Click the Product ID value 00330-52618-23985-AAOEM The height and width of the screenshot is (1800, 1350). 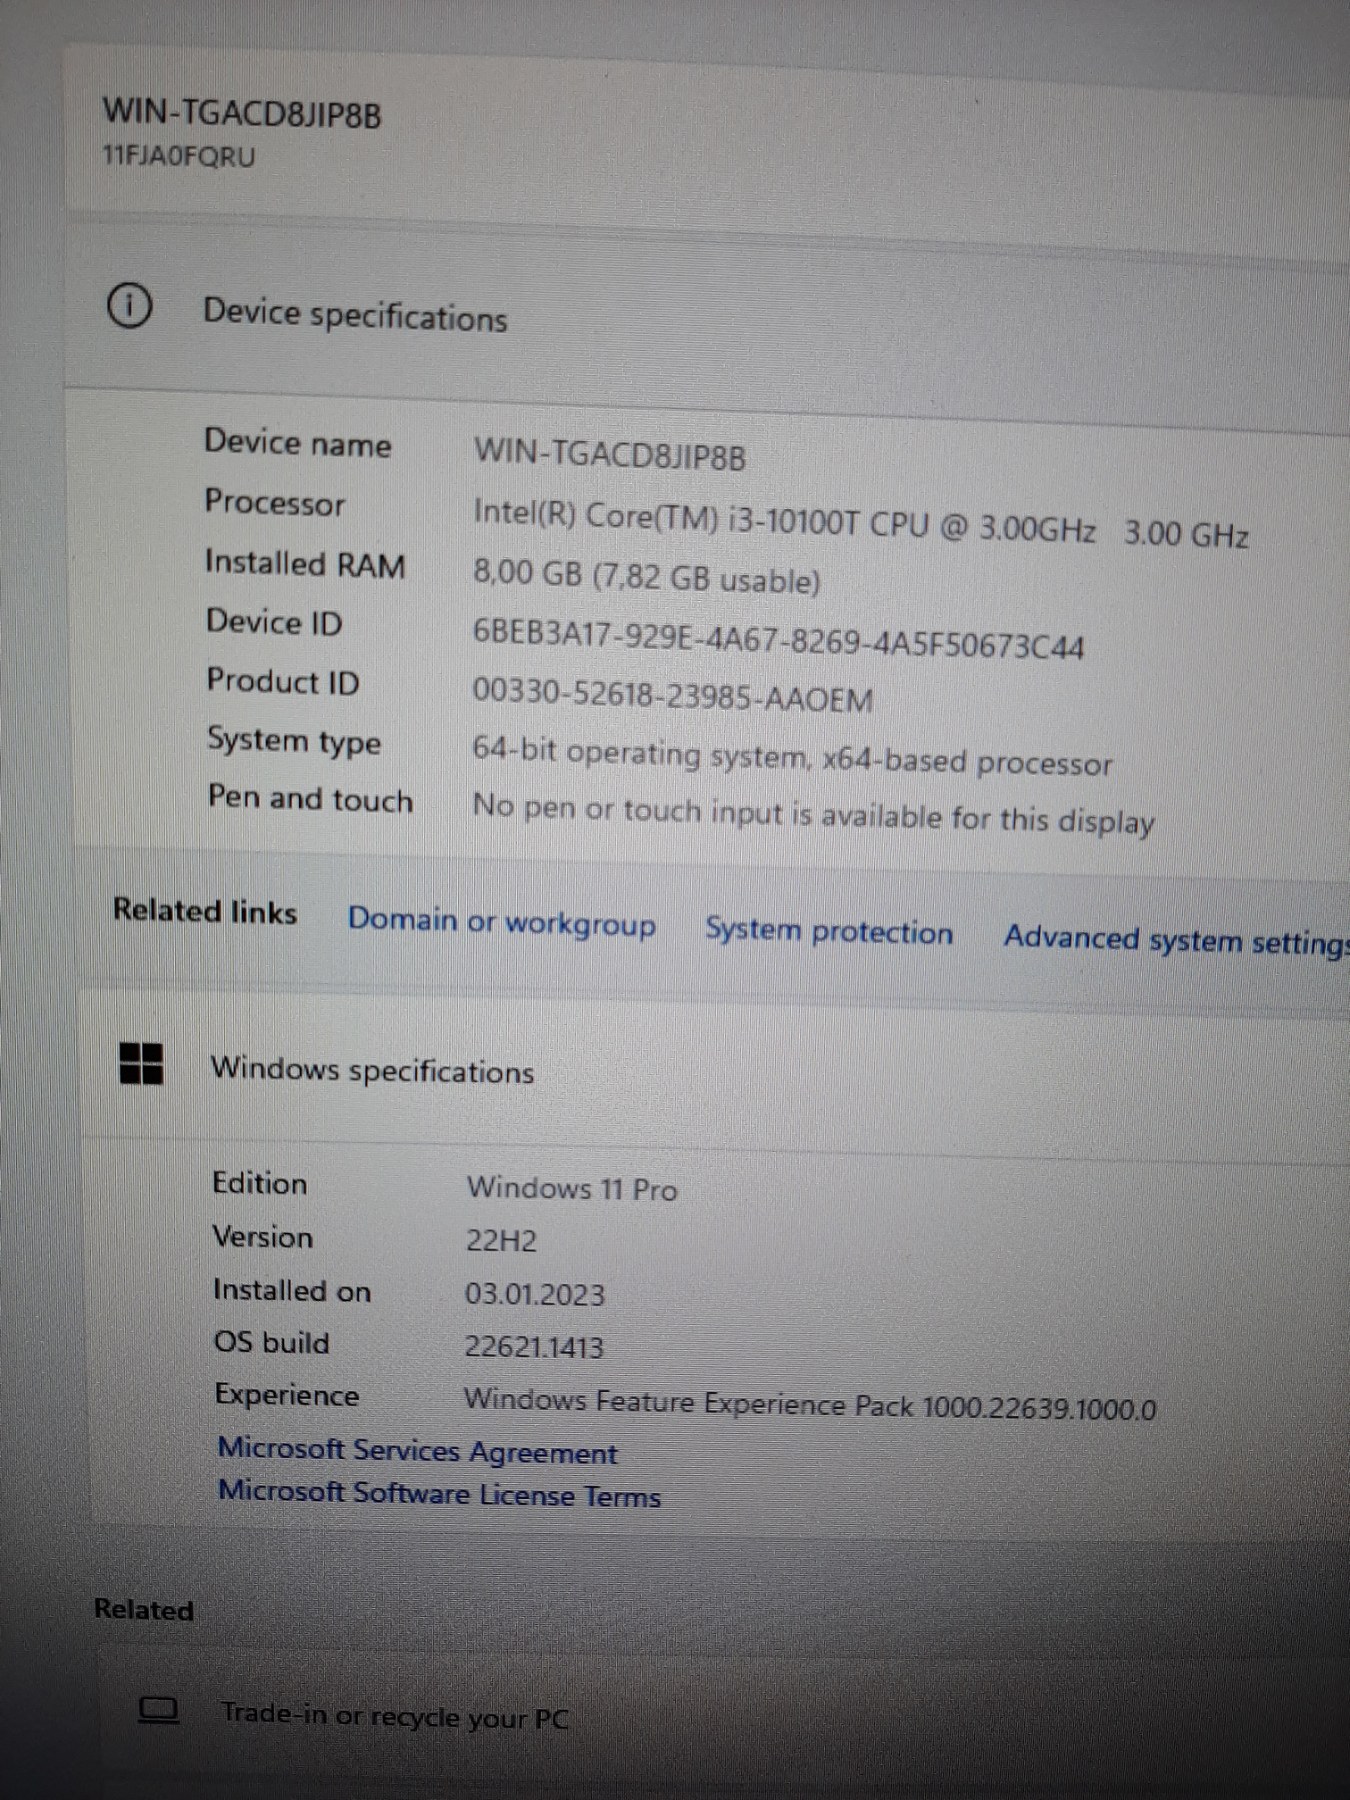[672, 696]
